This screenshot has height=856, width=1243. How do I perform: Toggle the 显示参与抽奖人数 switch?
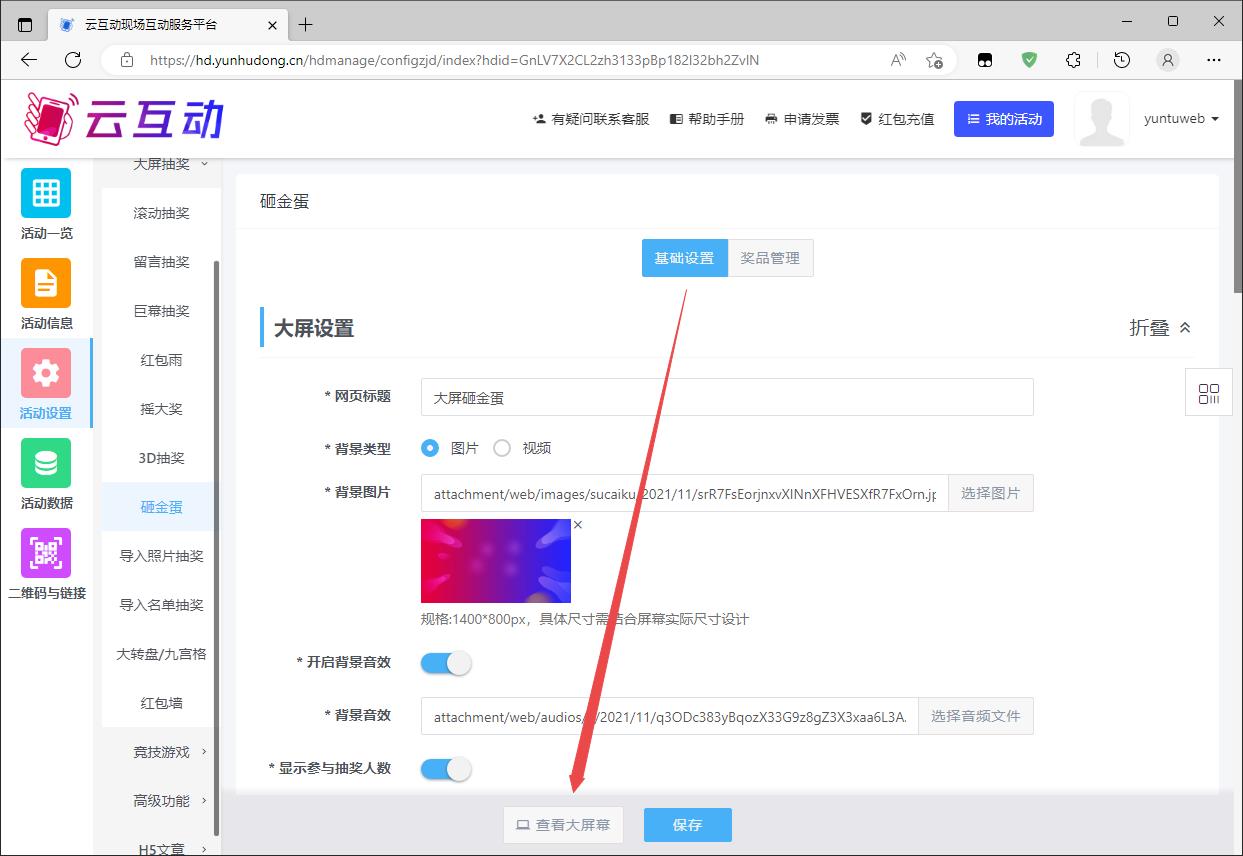pos(446,769)
